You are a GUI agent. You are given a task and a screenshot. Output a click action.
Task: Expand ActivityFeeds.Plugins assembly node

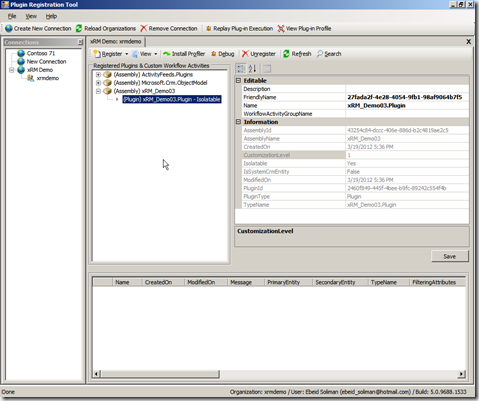[x=98, y=74]
